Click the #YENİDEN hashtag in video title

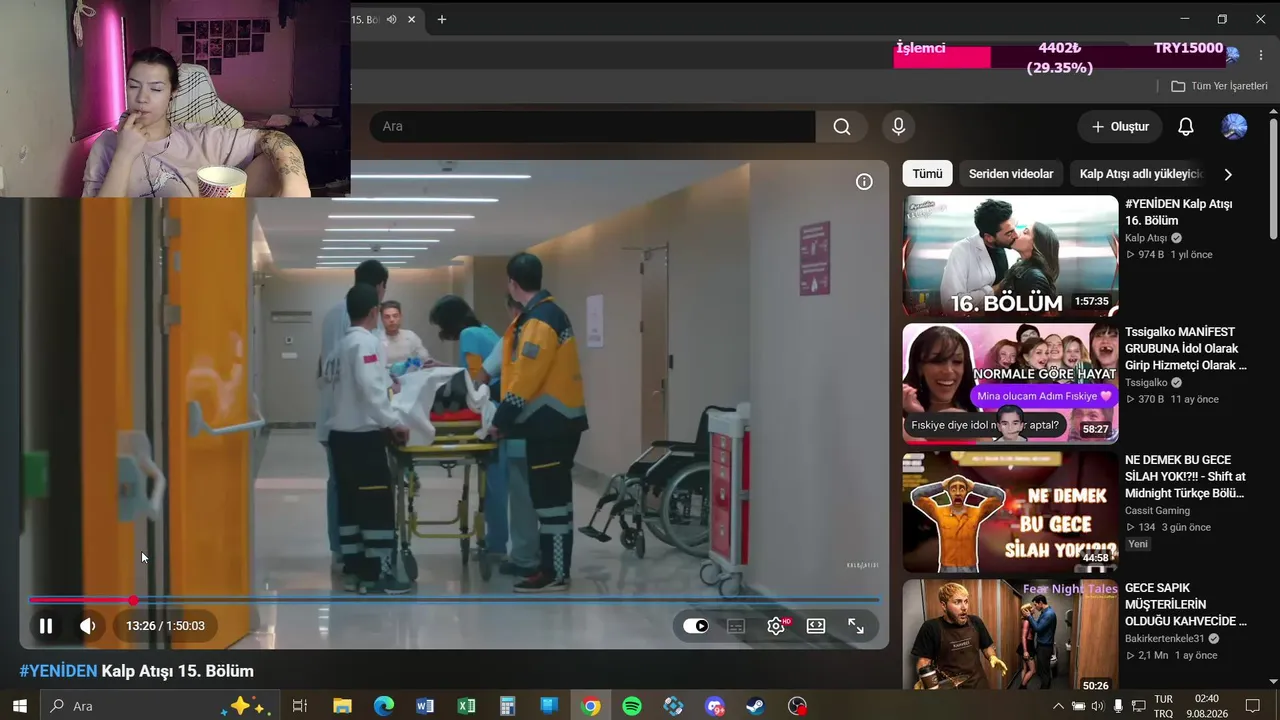tap(58, 671)
